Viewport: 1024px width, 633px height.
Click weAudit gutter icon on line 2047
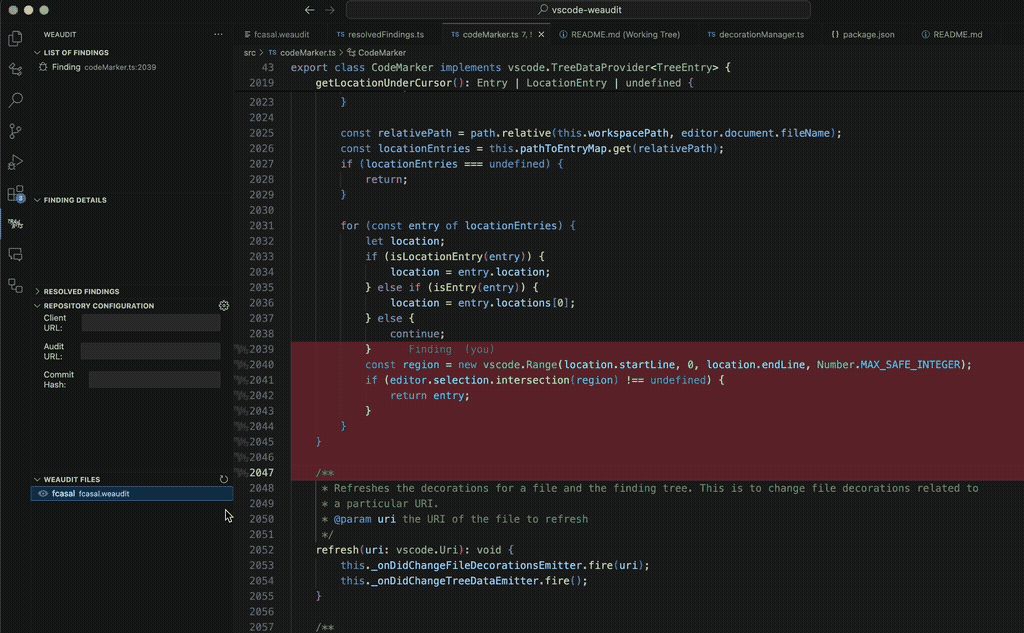241,473
